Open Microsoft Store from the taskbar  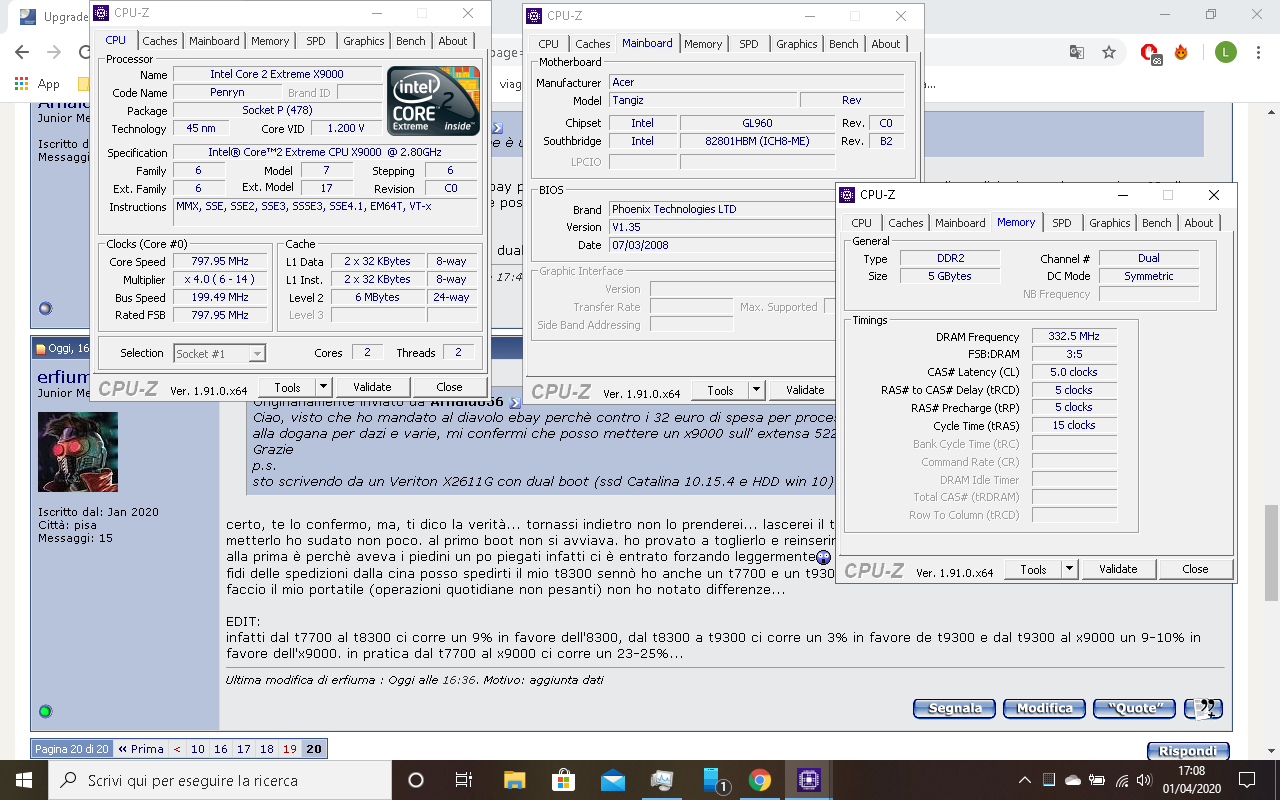[563, 780]
